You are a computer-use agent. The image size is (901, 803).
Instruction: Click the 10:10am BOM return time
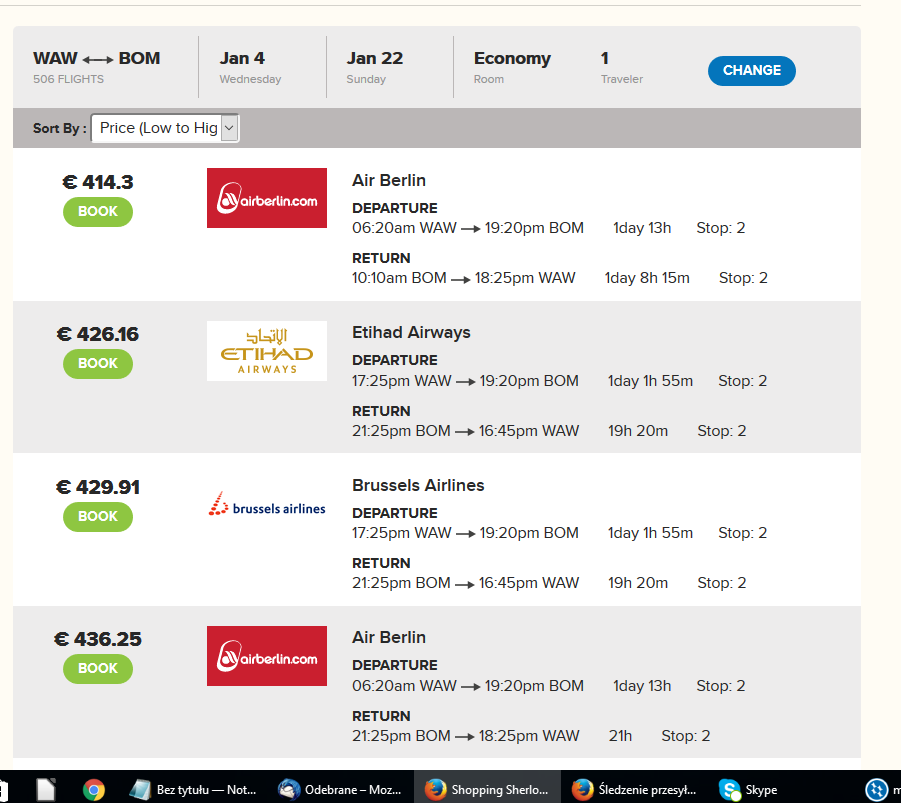(x=399, y=278)
